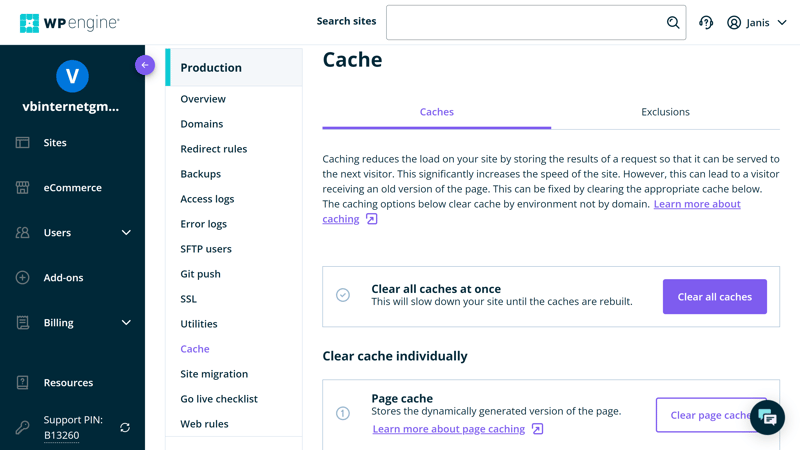Click the WP Engine logo
The width and height of the screenshot is (800, 450).
69,23
